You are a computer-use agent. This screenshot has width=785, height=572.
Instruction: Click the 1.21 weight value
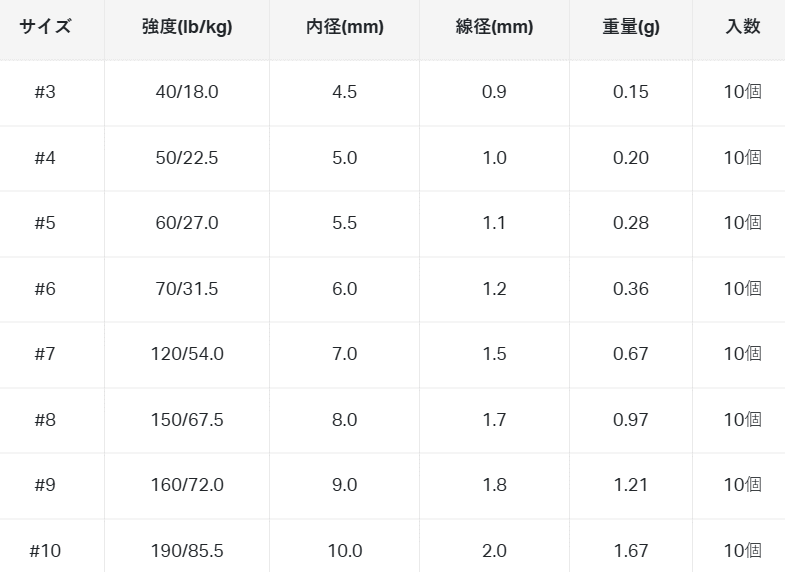tap(631, 485)
